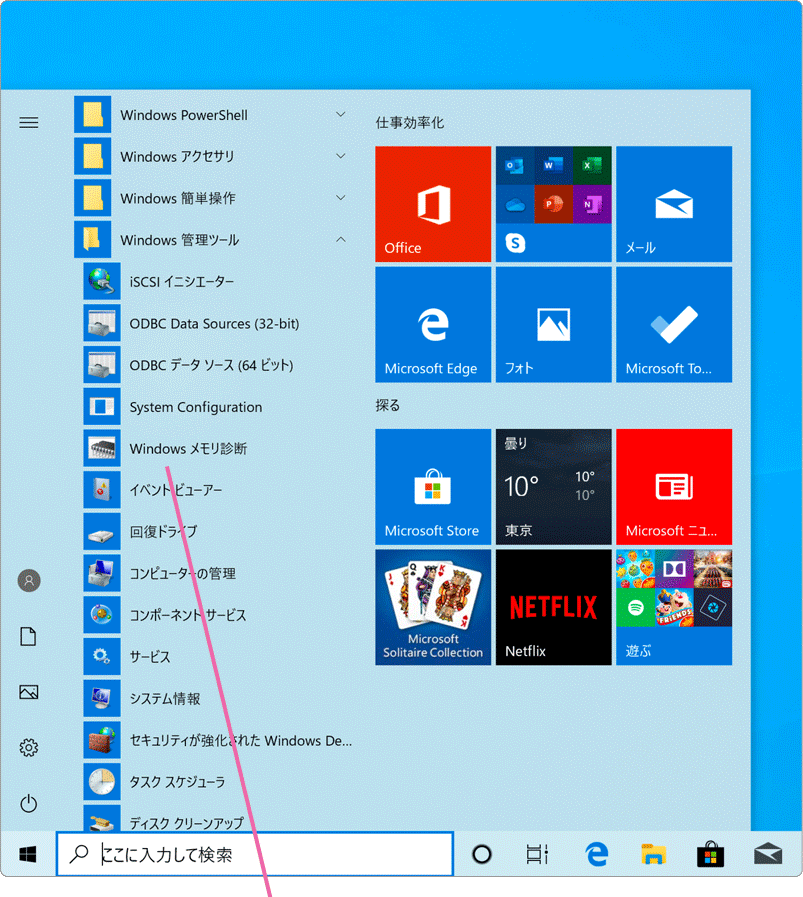This screenshot has height=897, width=803.
Task: Open the Pictures icon in left rail
Action: coord(29,692)
